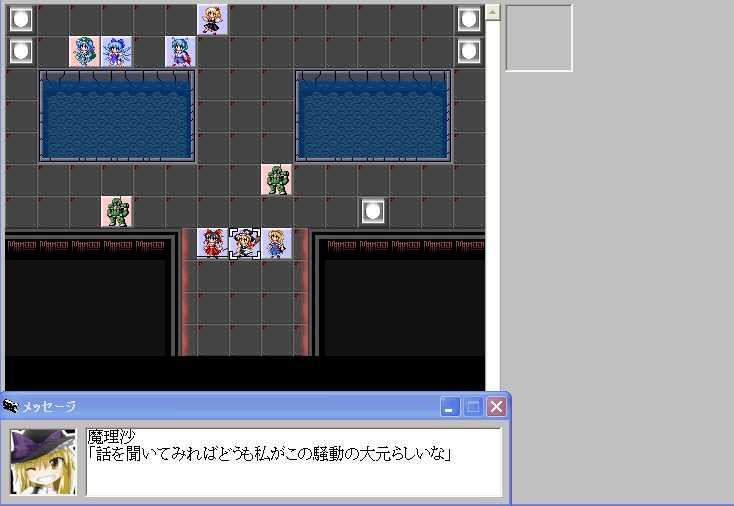The height and width of the screenshot is (506, 734).
Task: Click Marisa's portrait in the message window
Action: tap(43, 462)
